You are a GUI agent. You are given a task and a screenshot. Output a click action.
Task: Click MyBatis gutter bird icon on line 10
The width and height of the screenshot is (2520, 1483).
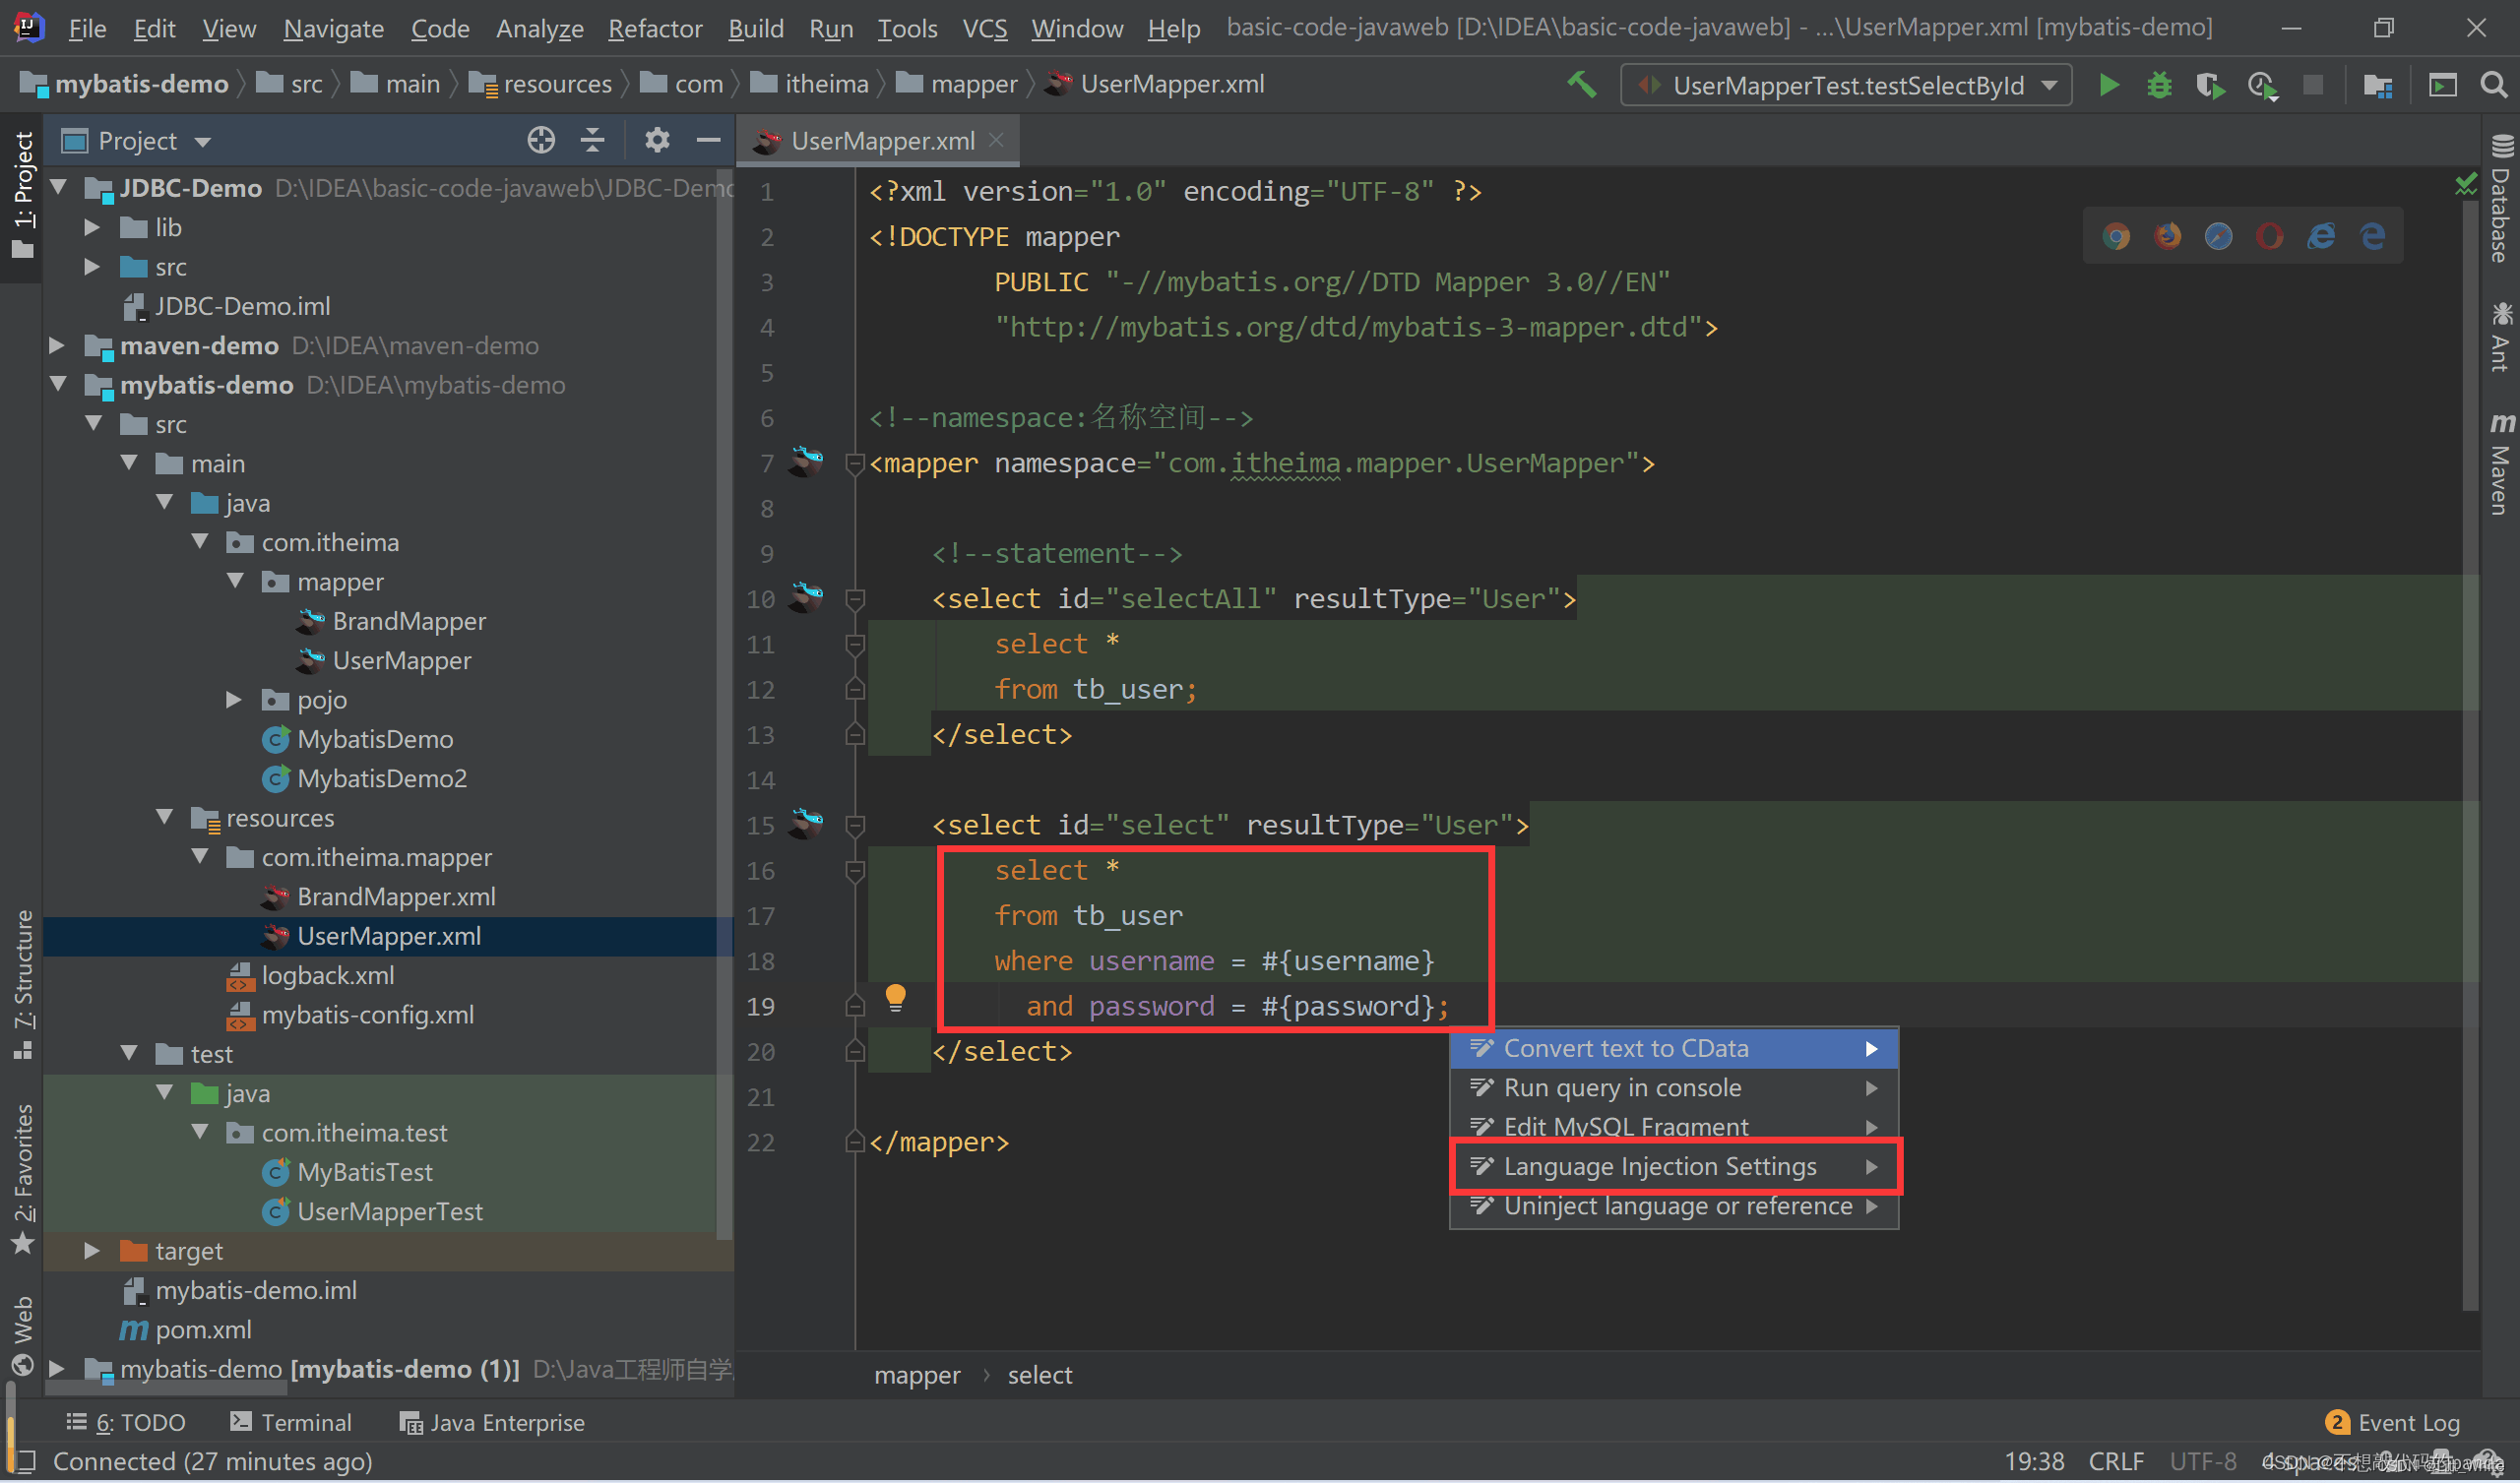[806, 598]
